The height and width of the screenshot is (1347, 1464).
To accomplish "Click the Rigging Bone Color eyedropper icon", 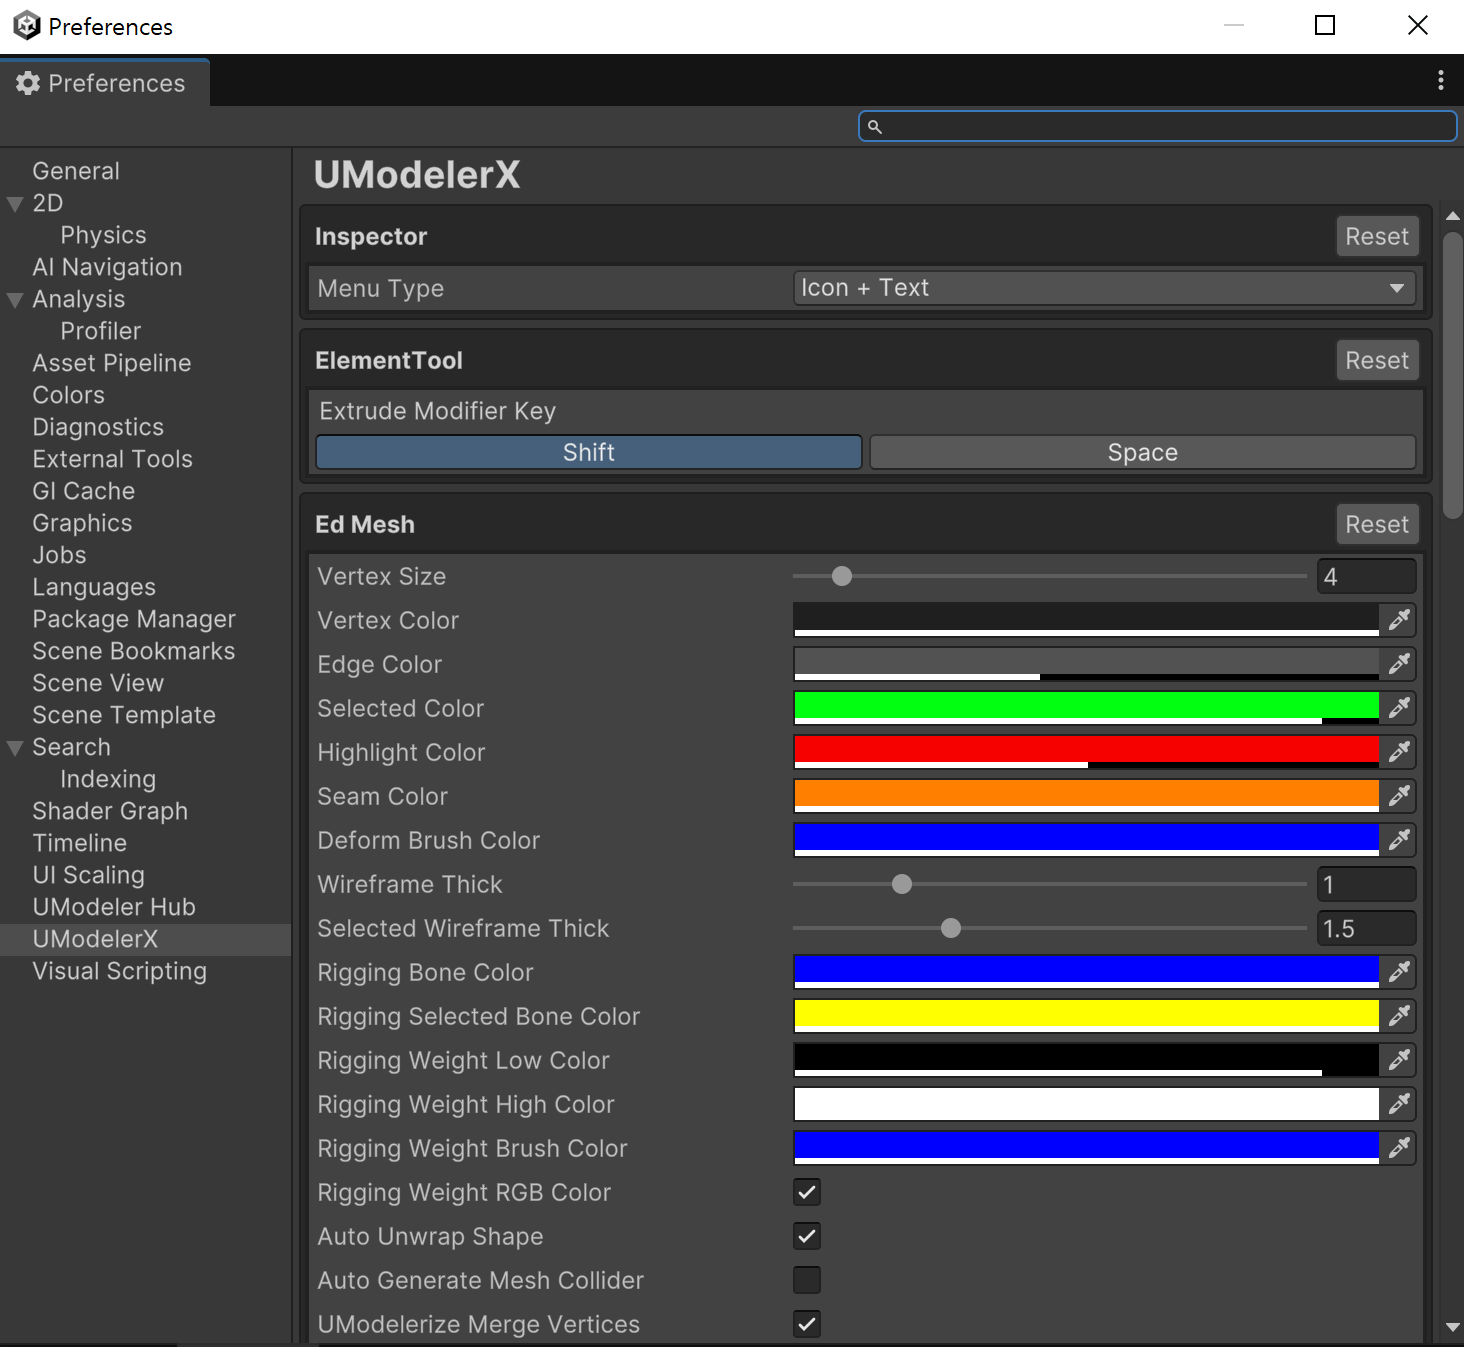I will tap(1399, 972).
